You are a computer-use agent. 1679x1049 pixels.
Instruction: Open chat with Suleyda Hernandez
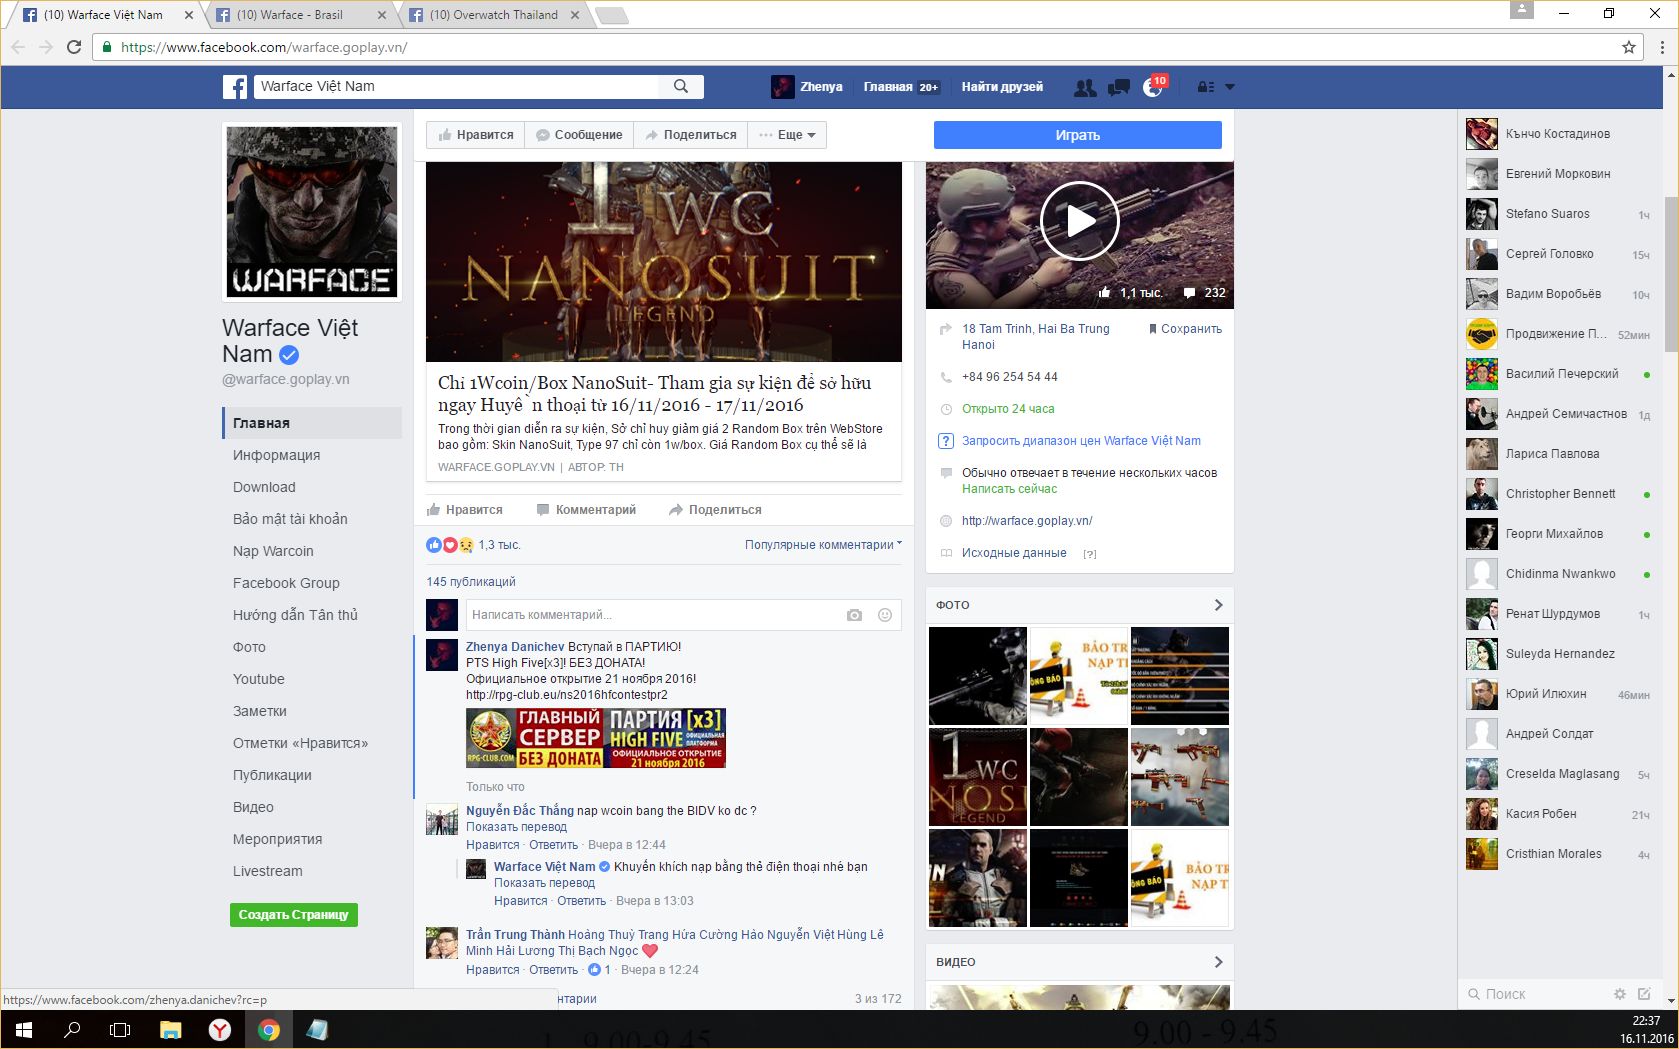pyautogui.click(x=1558, y=654)
